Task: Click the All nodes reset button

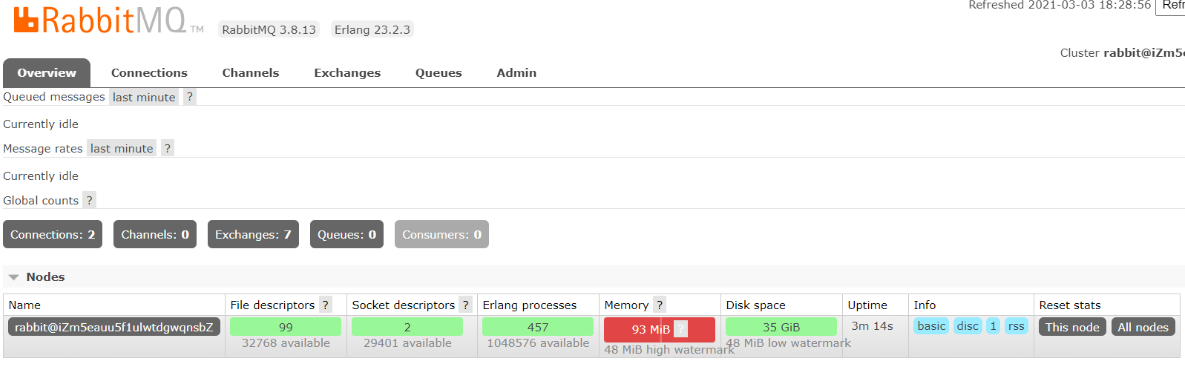Action: 1143,327
